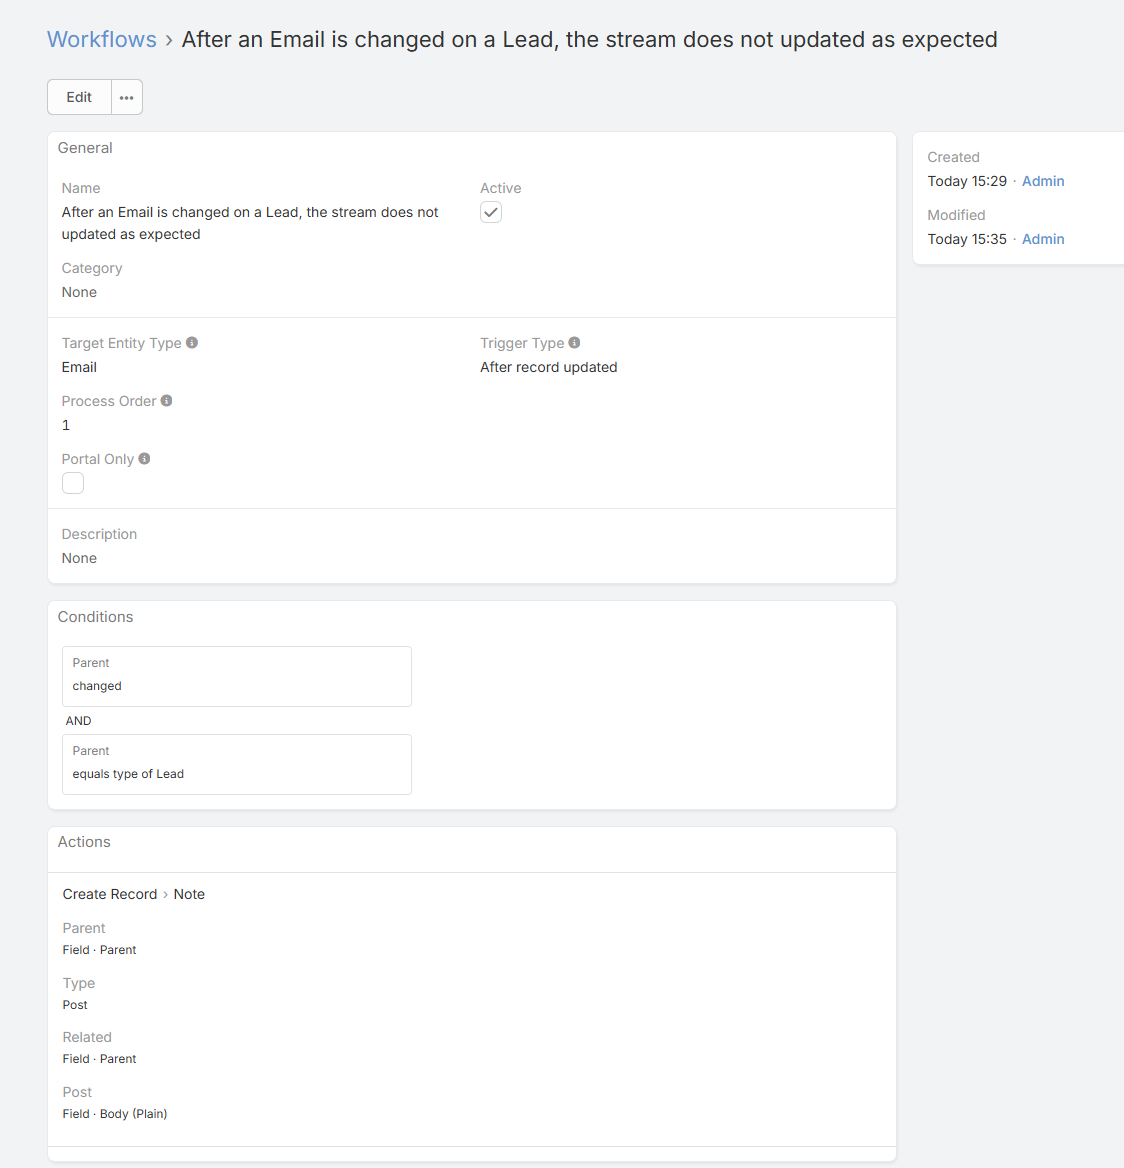Click the Process Order info icon
This screenshot has width=1124, height=1168.
pyautogui.click(x=167, y=401)
